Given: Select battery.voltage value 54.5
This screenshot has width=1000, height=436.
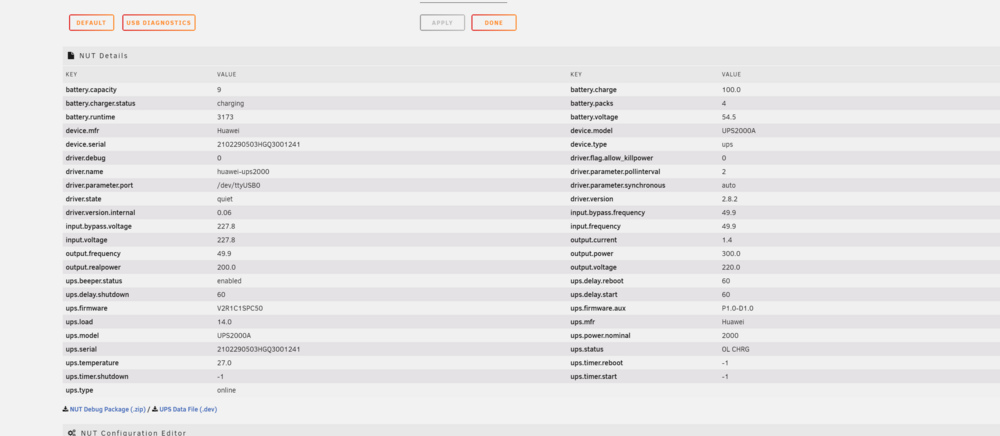Looking at the screenshot, I should click(729, 117).
